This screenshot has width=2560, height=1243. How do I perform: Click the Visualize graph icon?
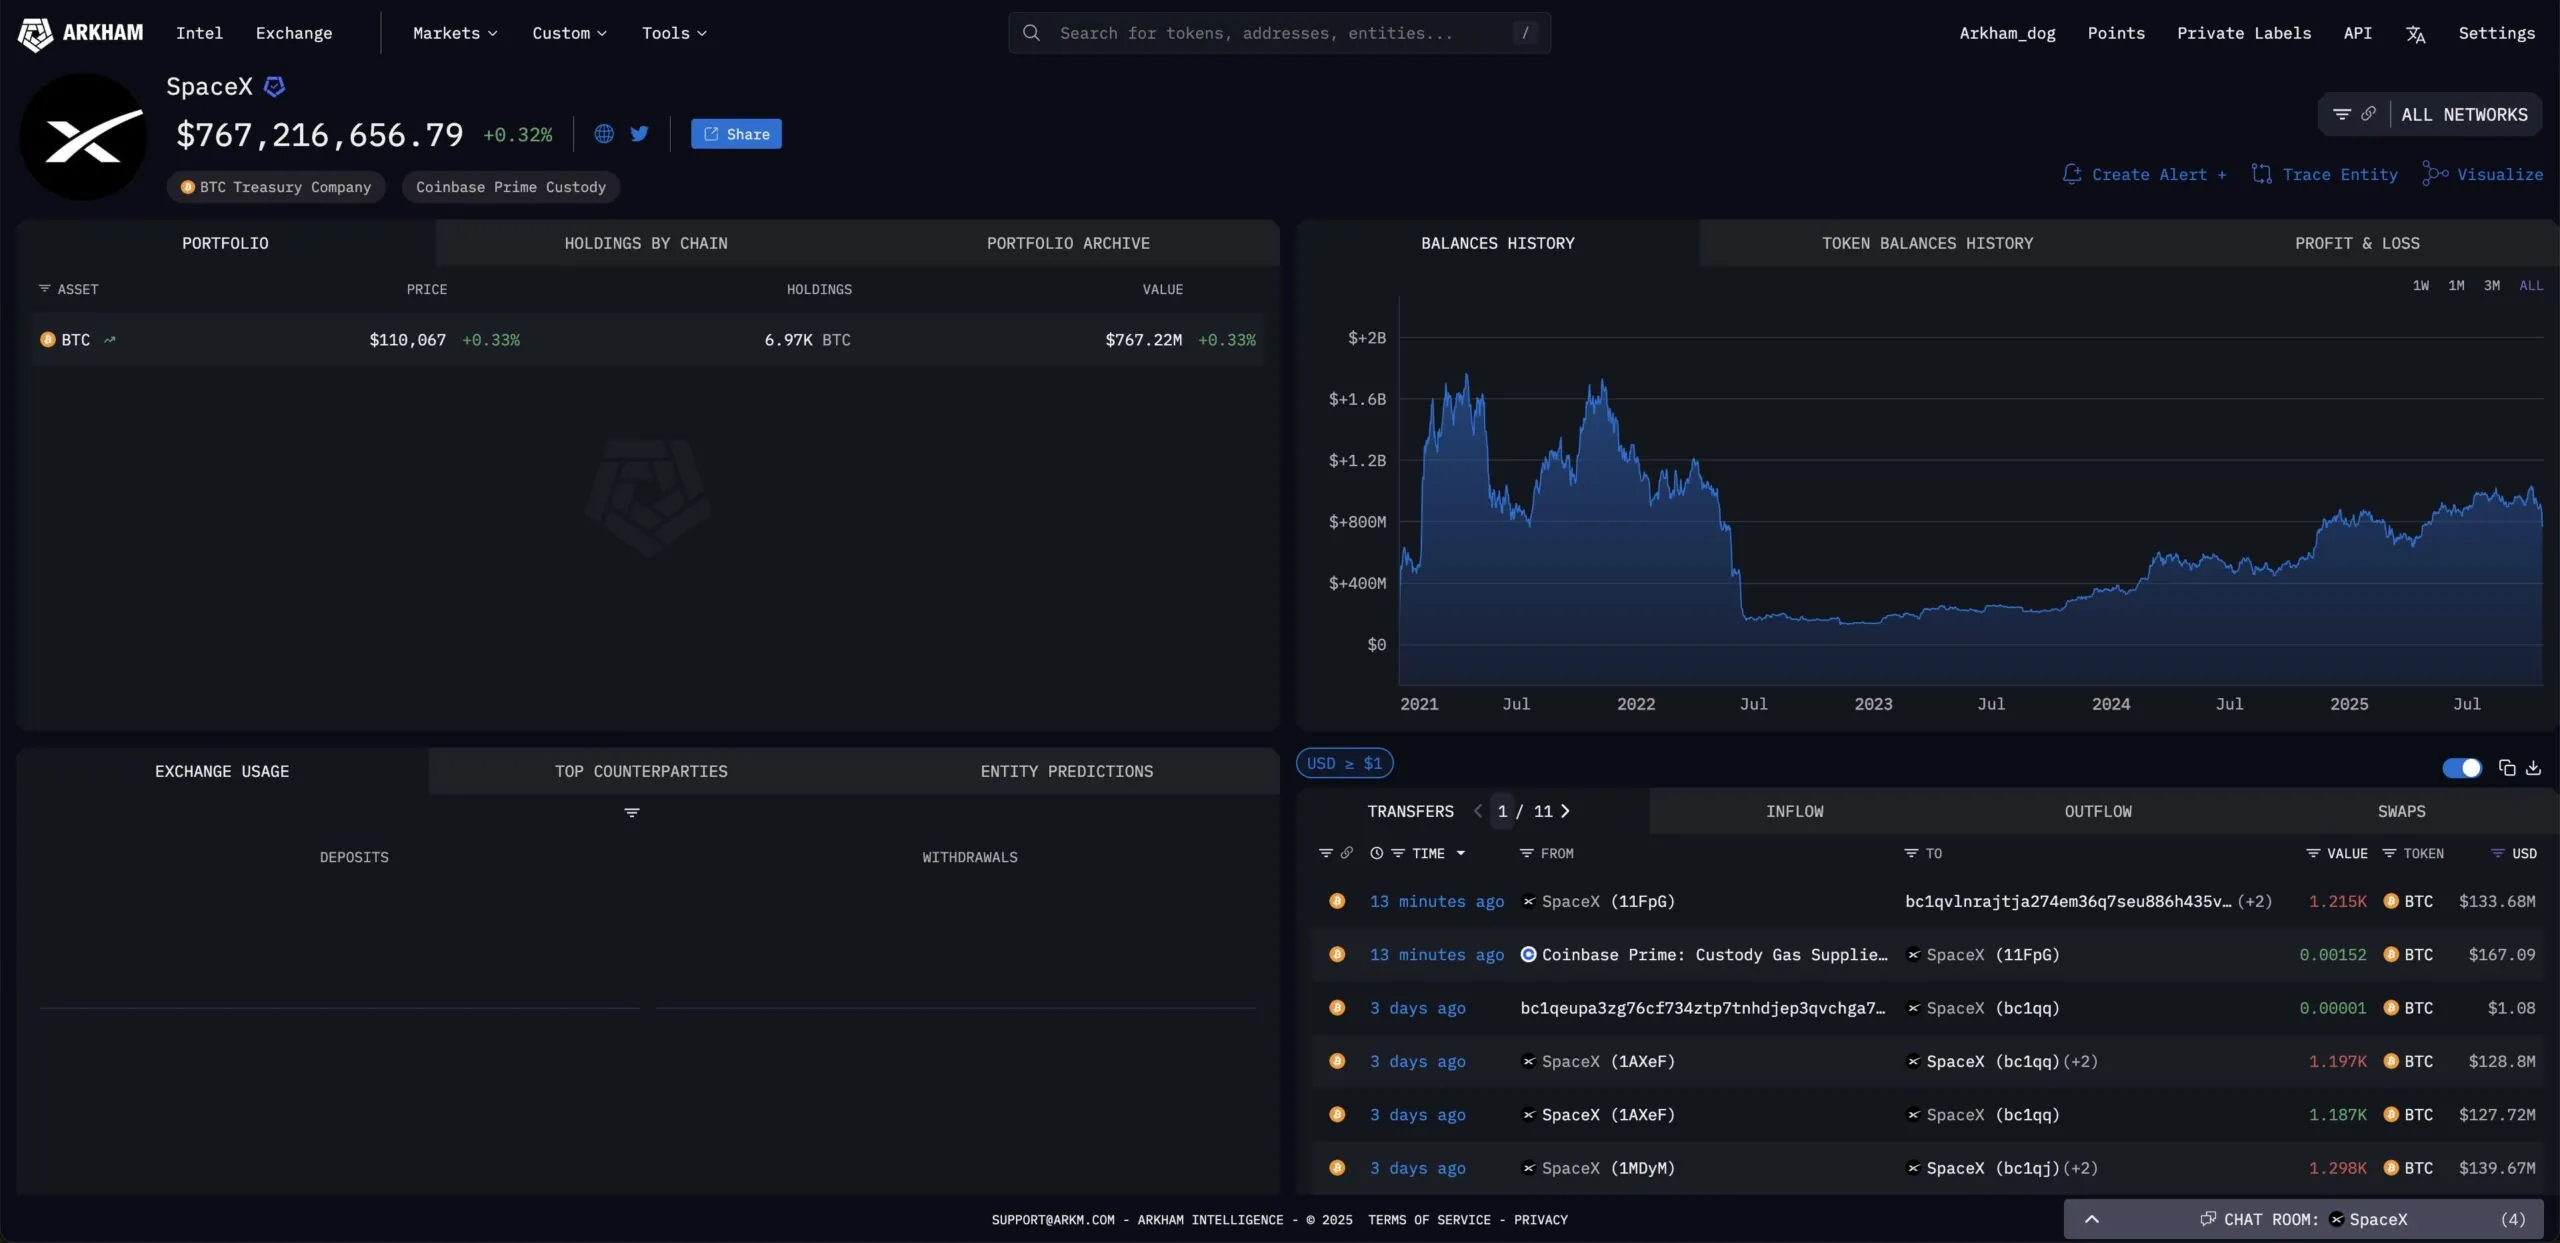click(x=2435, y=174)
